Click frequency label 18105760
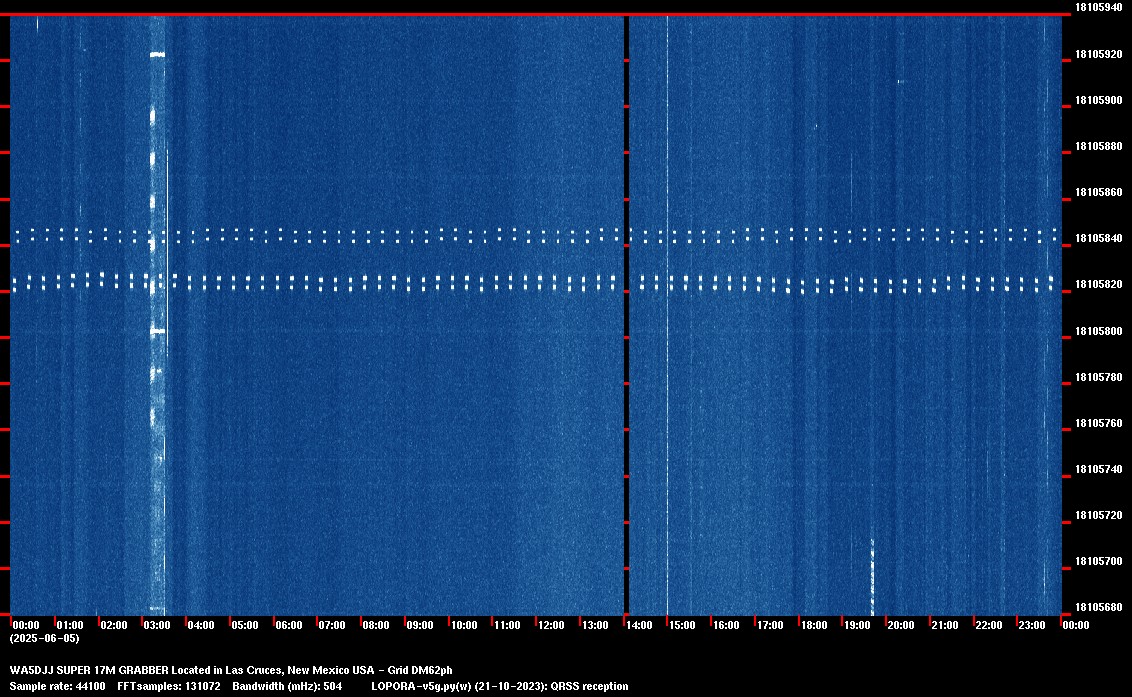The image size is (1132, 697). [x=1098, y=423]
